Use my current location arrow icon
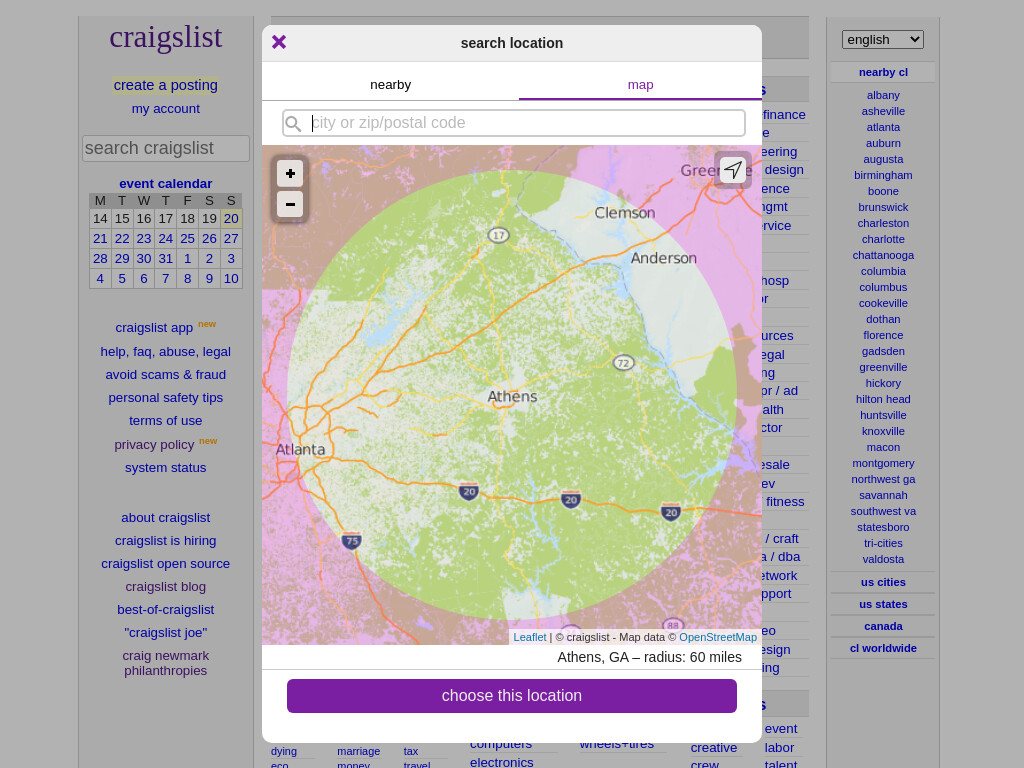Image resolution: width=1024 pixels, height=768 pixels. click(x=733, y=170)
